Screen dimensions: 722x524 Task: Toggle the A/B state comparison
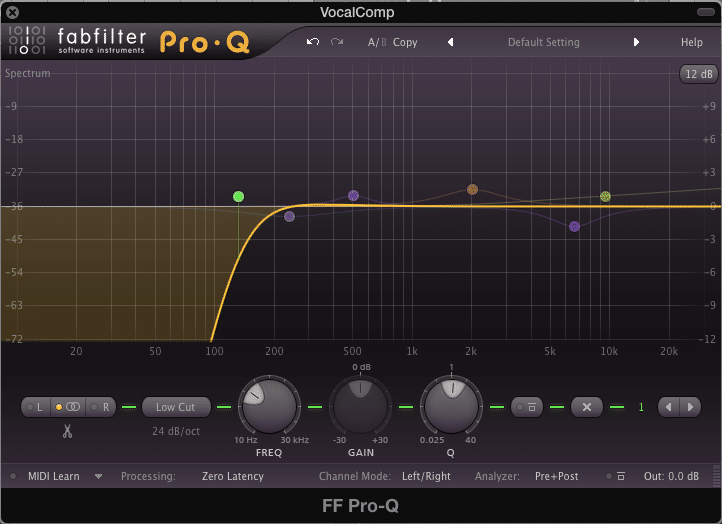click(x=377, y=42)
